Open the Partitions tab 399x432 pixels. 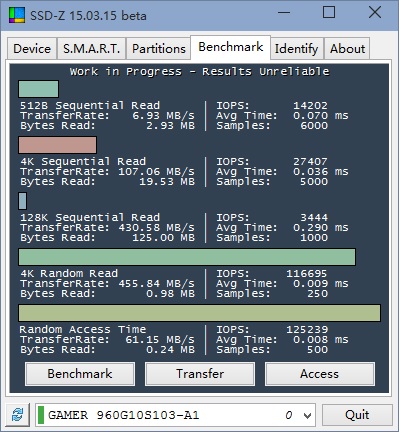tap(159, 49)
